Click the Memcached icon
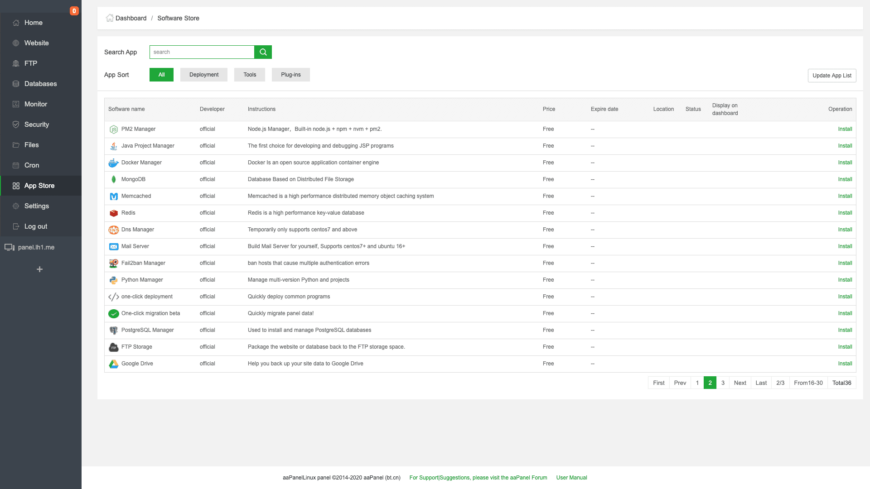 point(113,196)
